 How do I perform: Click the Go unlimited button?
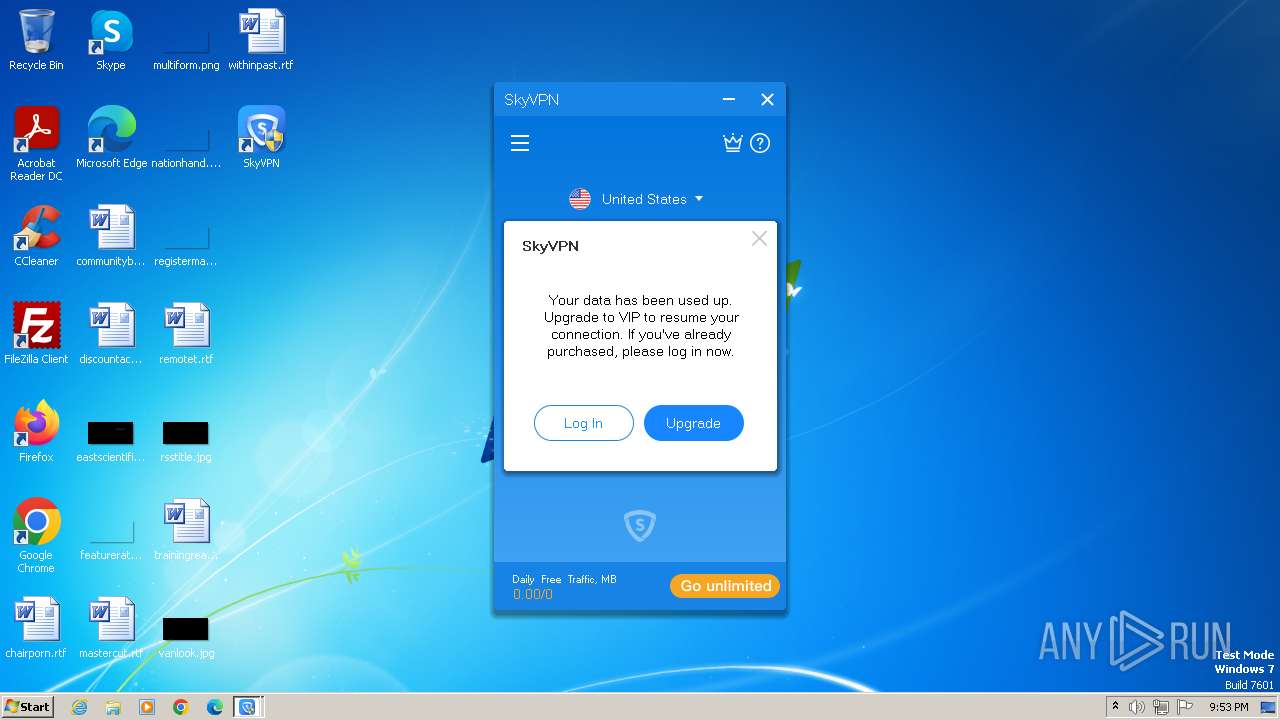[x=725, y=586]
